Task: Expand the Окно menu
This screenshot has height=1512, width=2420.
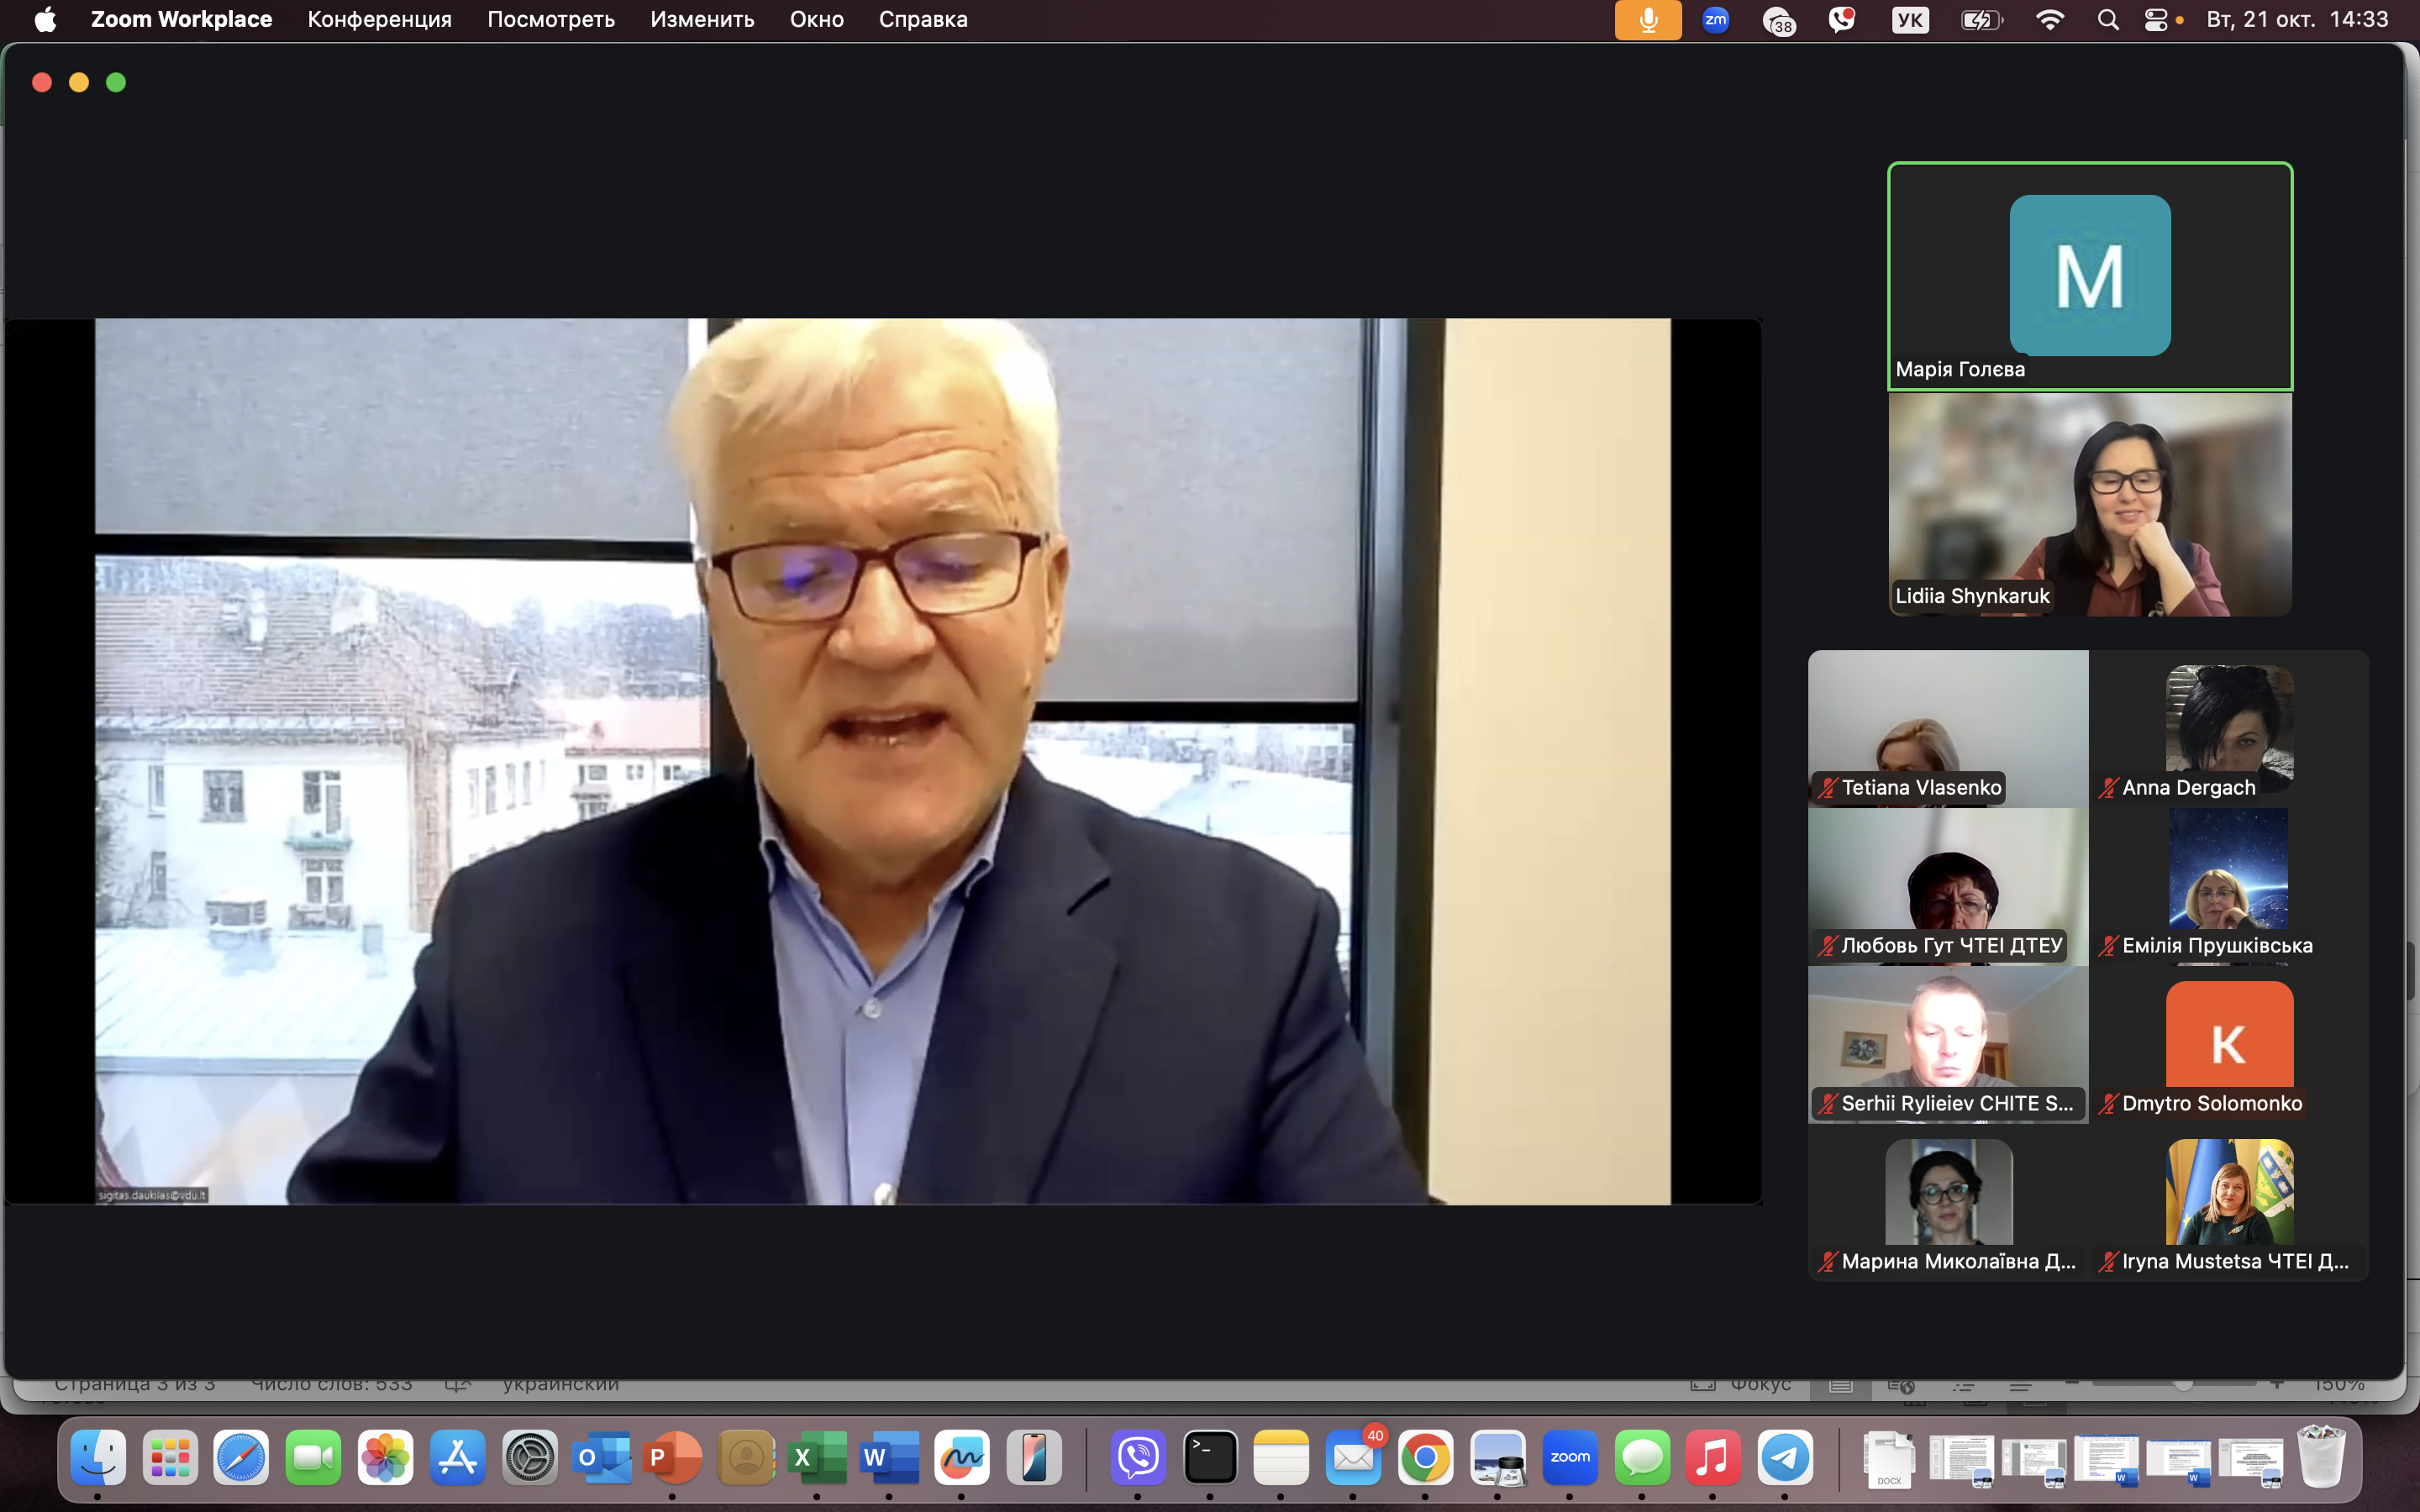Action: pyautogui.click(x=816, y=20)
